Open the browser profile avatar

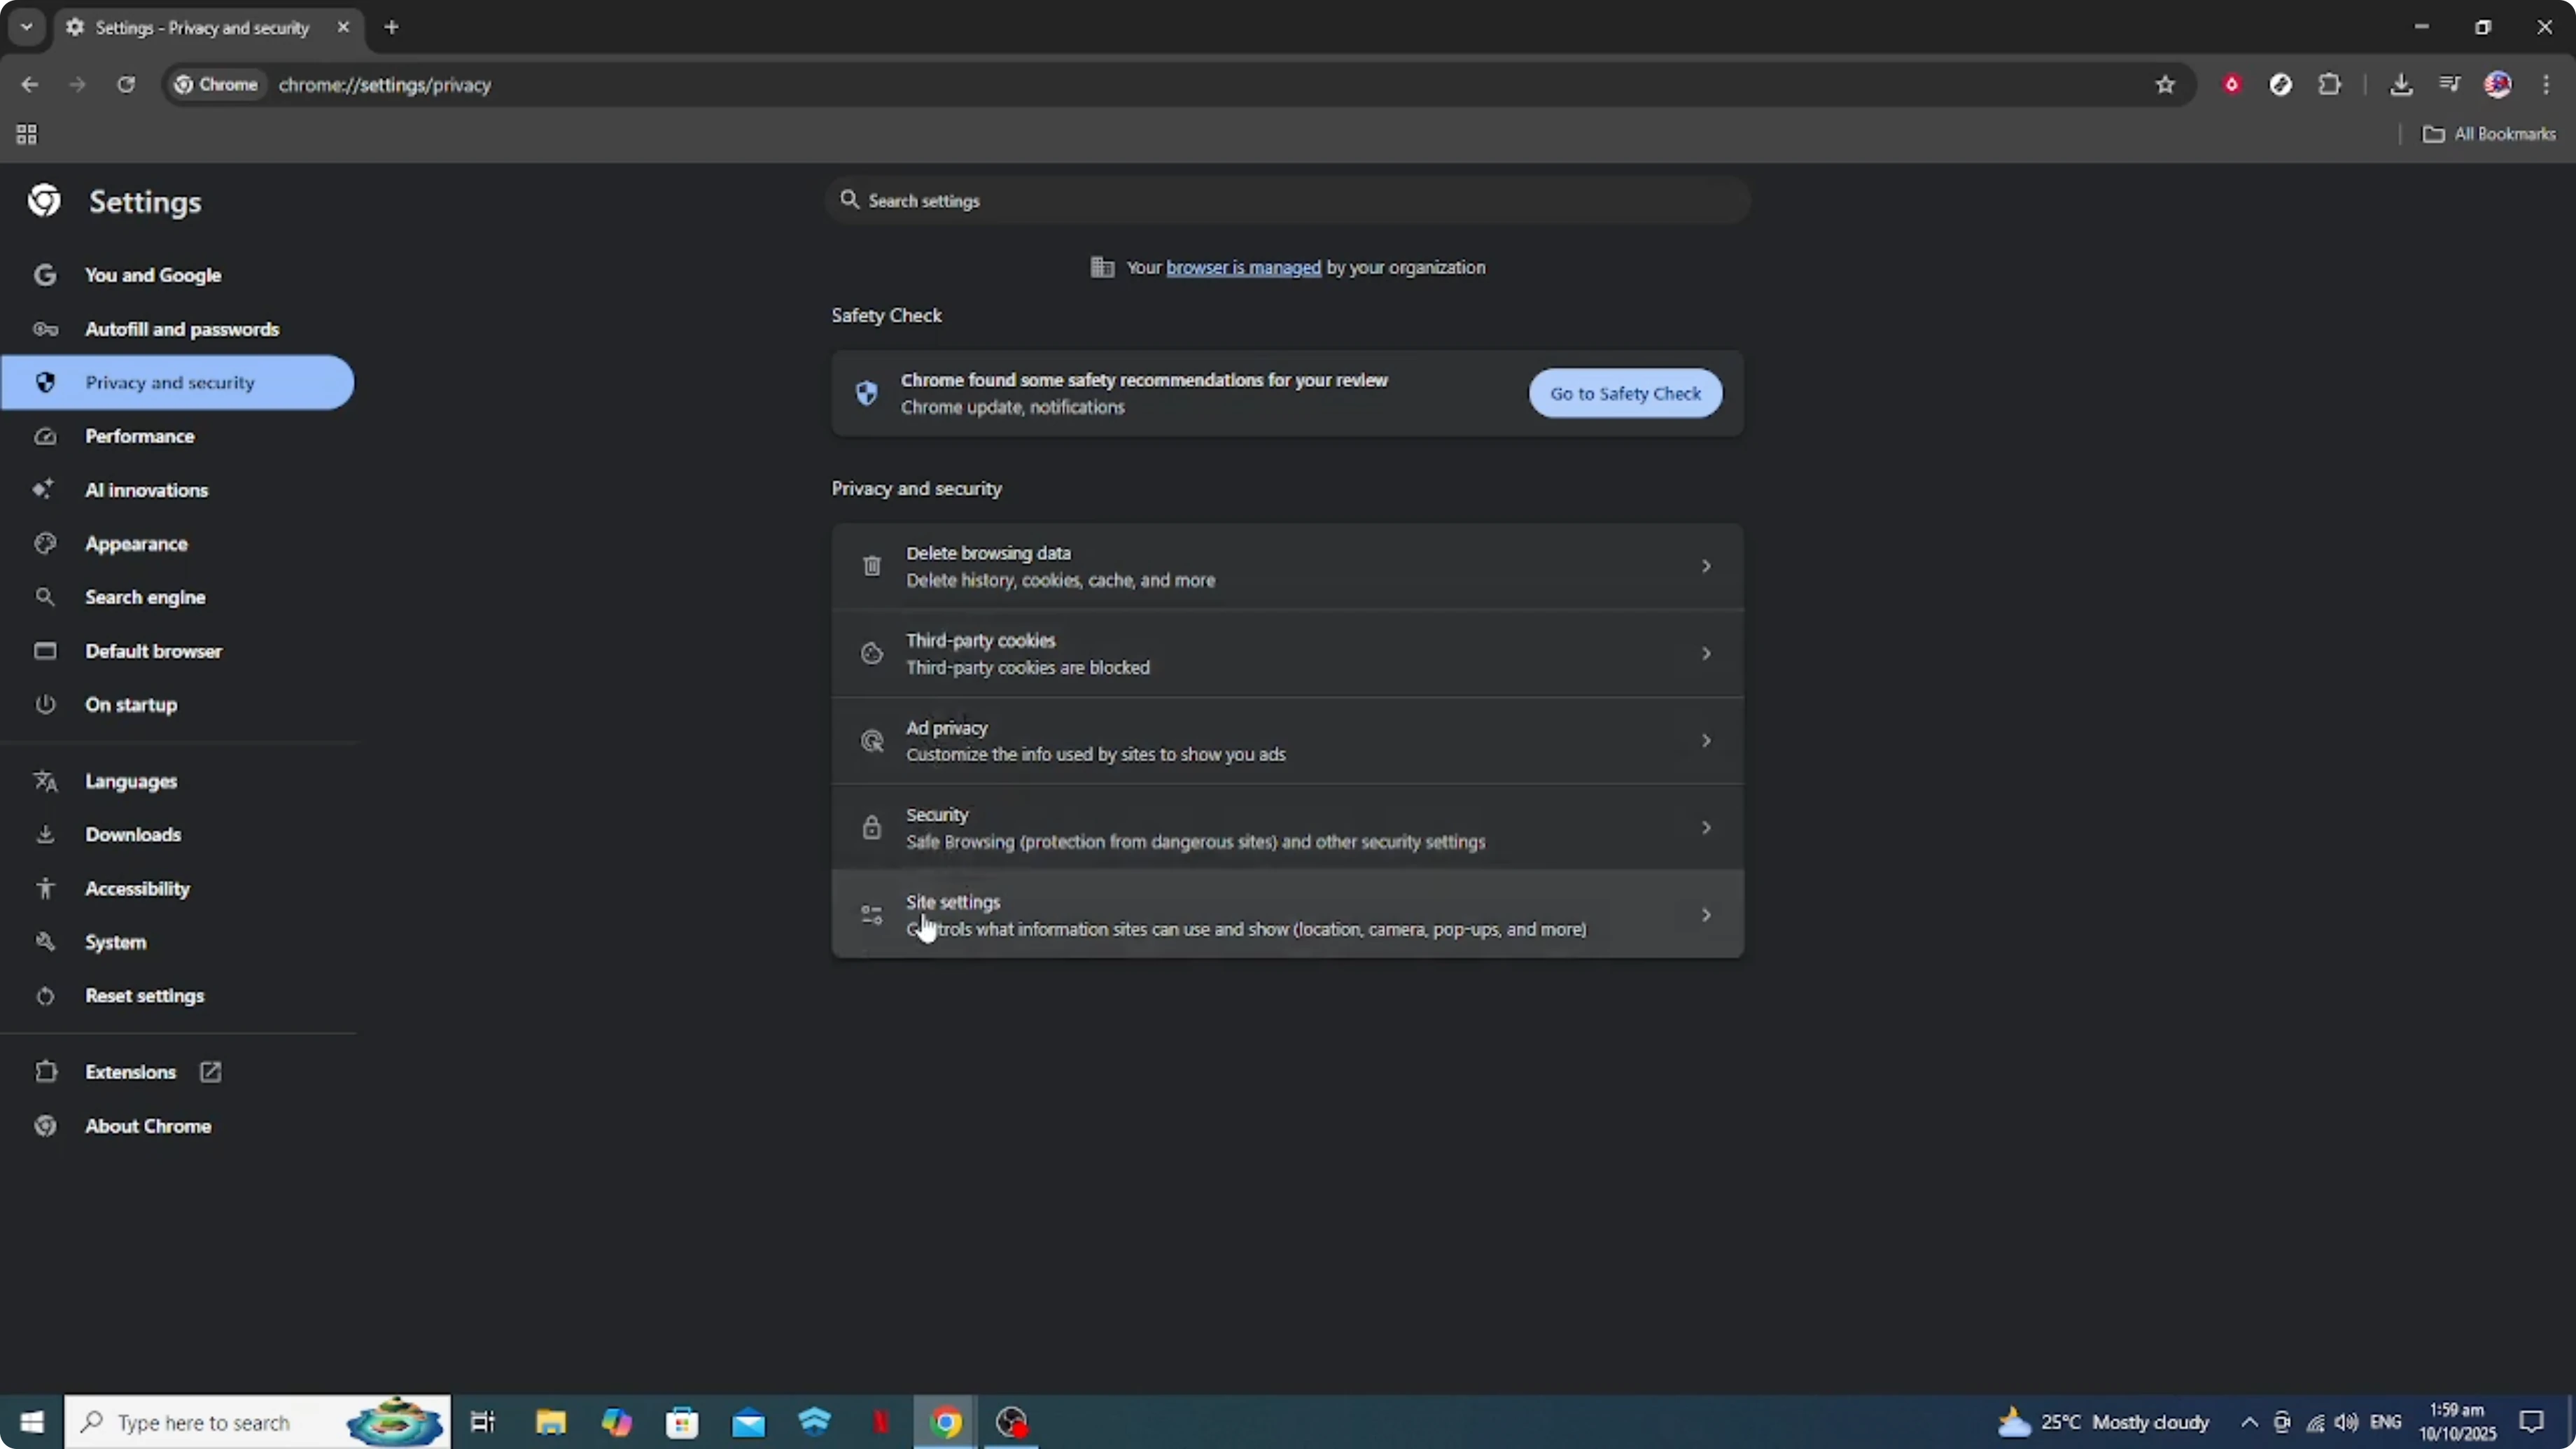coord(2498,85)
